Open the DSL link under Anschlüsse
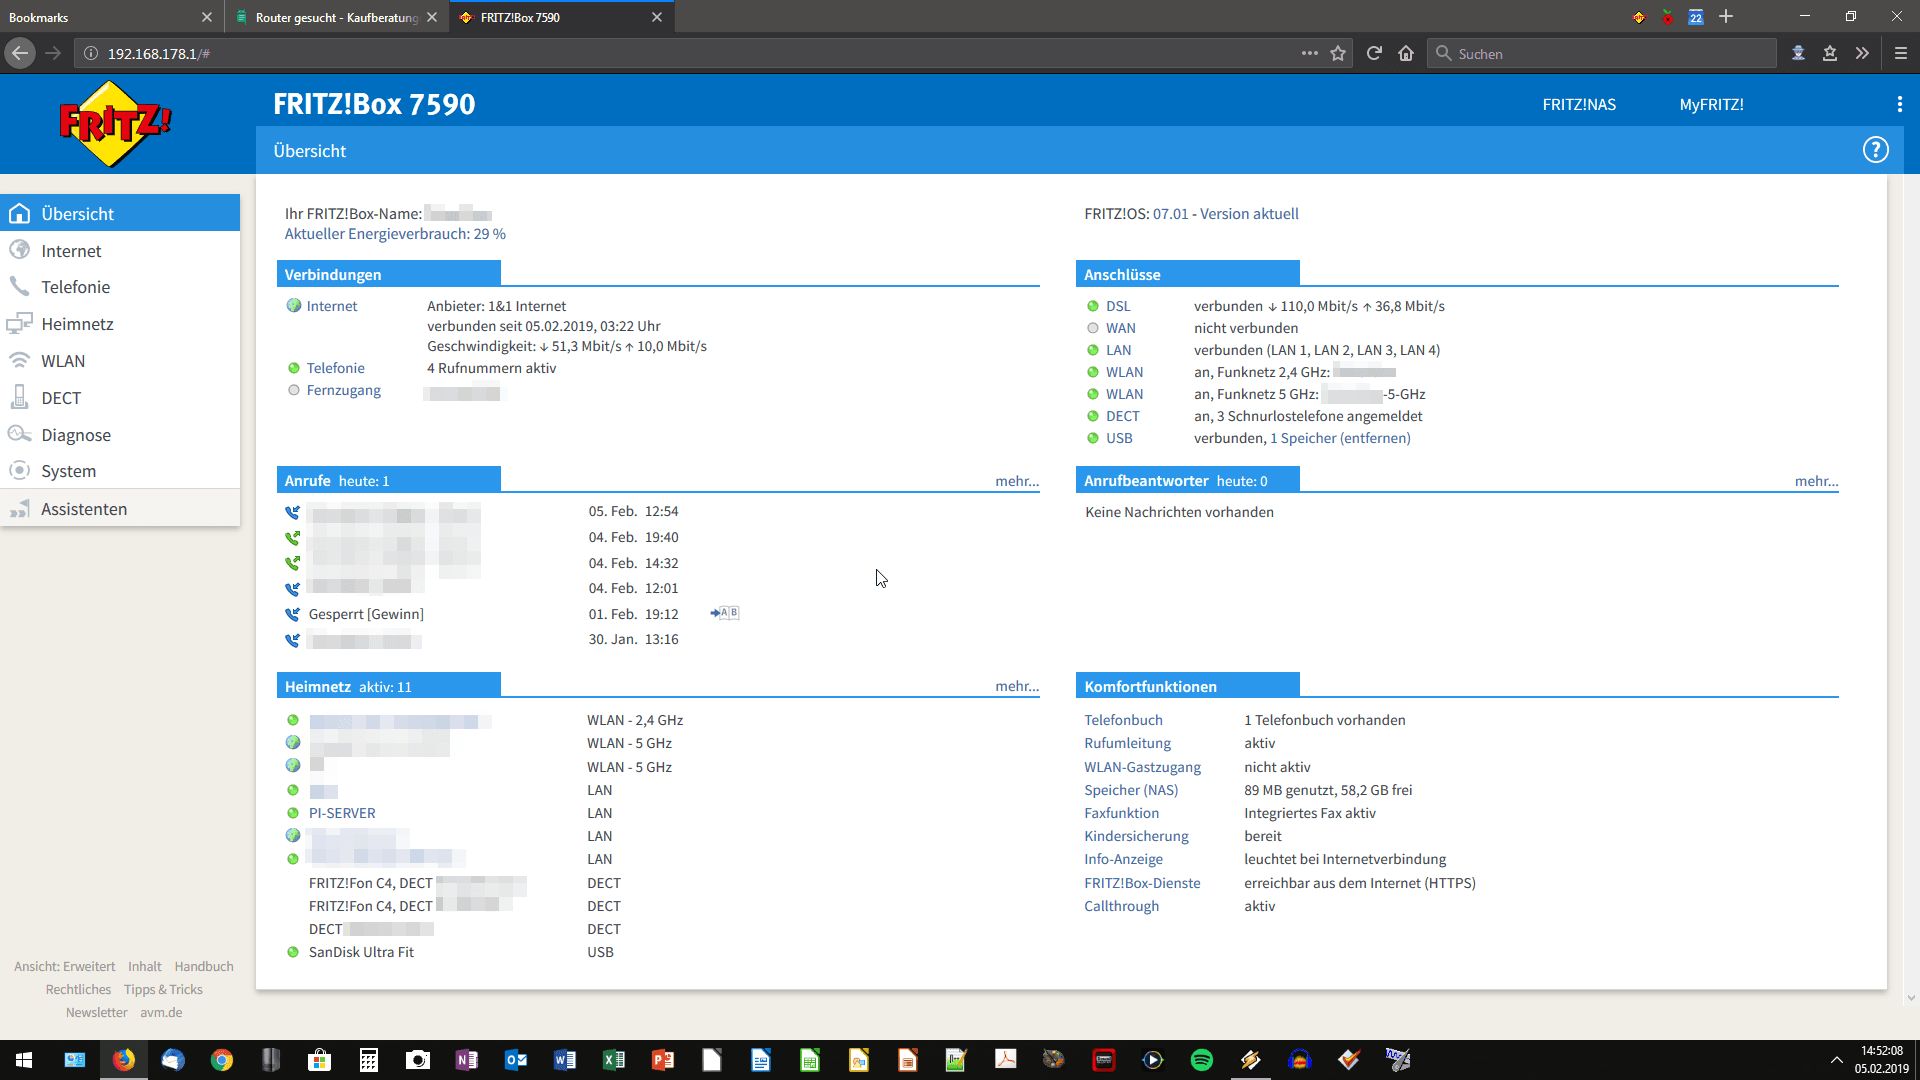This screenshot has height=1080, width=1920. [1118, 306]
